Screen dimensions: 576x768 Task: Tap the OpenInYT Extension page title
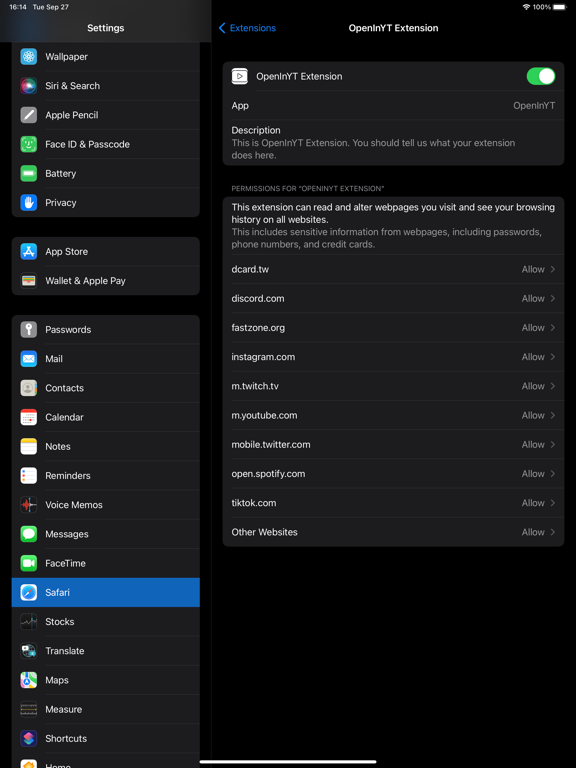point(393,28)
